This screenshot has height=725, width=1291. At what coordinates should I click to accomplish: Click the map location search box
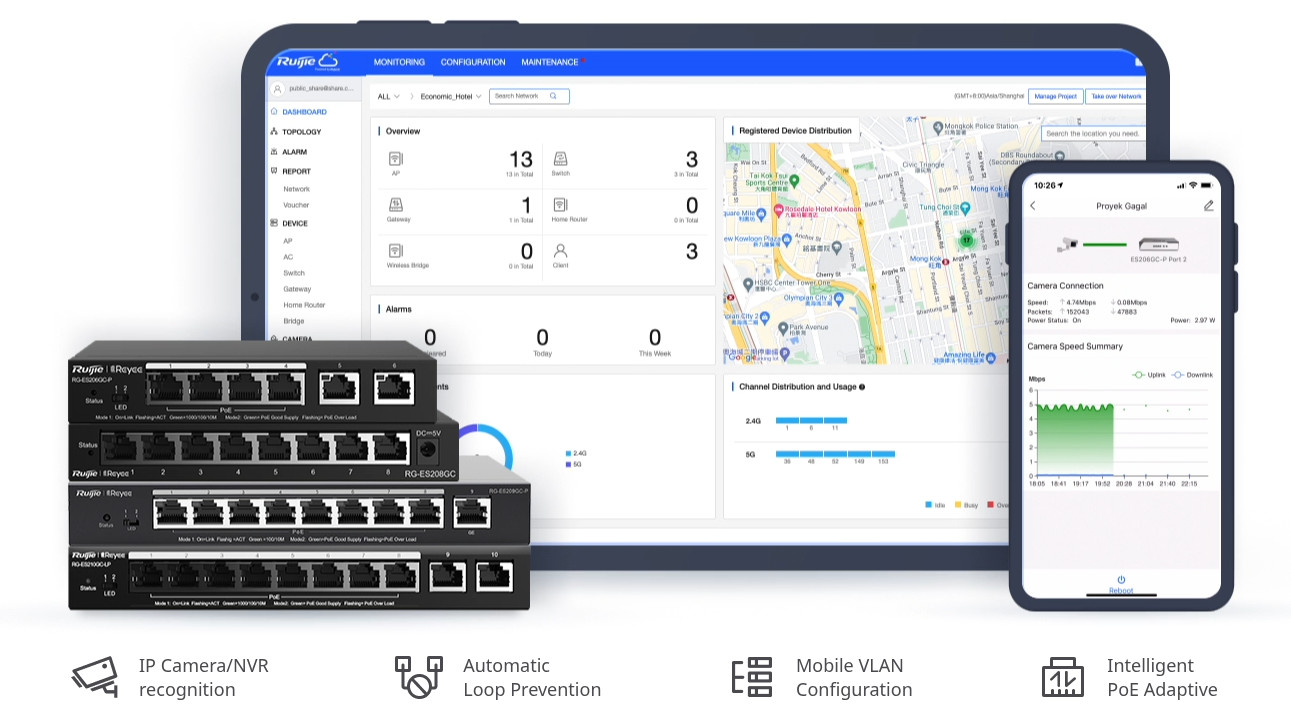pyautogui.click(x=1092, y=133)
